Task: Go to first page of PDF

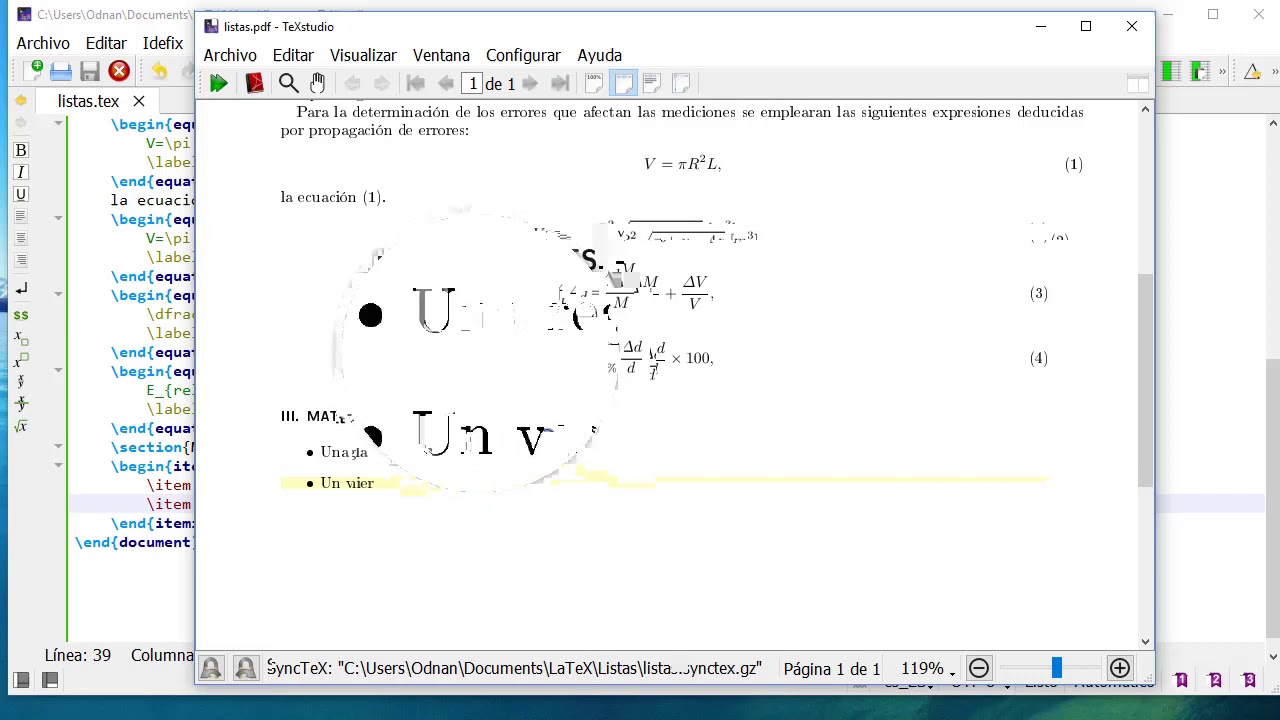Action: (x=416, y=84)
